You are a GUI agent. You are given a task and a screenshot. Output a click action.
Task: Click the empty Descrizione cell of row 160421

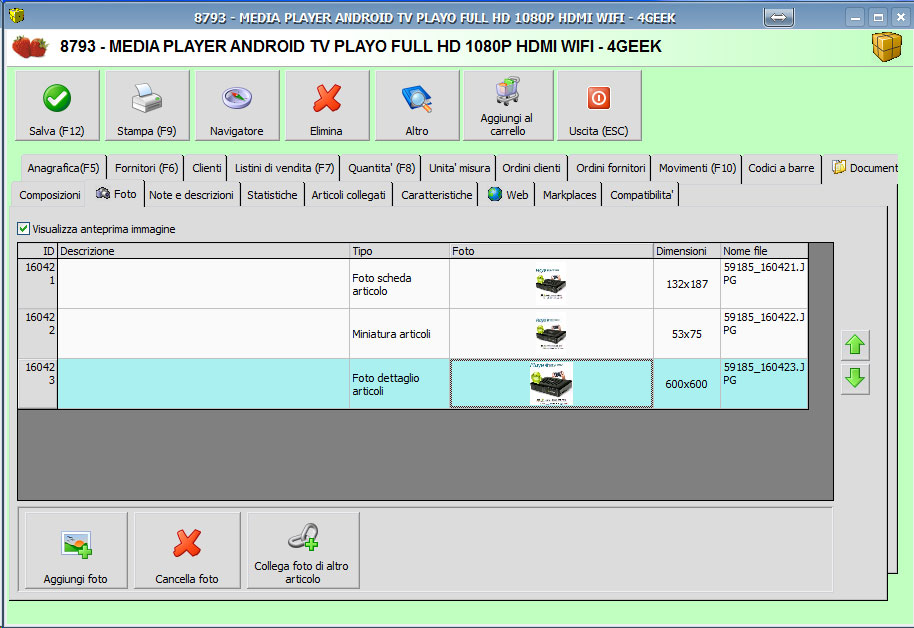click(x=203, y=284)
